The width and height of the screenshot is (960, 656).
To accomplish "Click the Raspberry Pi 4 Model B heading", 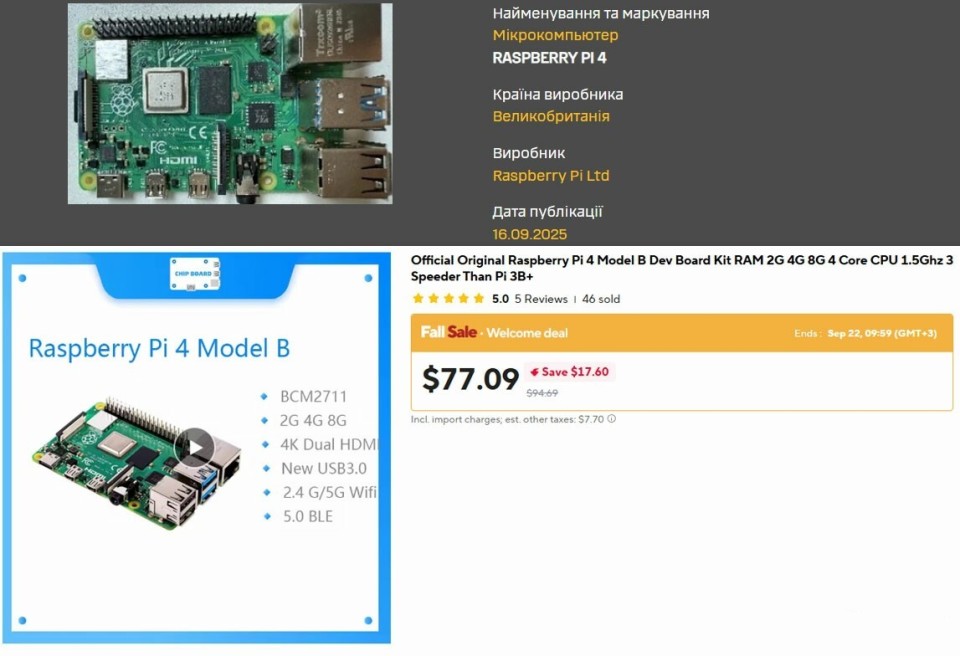I will 159,348.
